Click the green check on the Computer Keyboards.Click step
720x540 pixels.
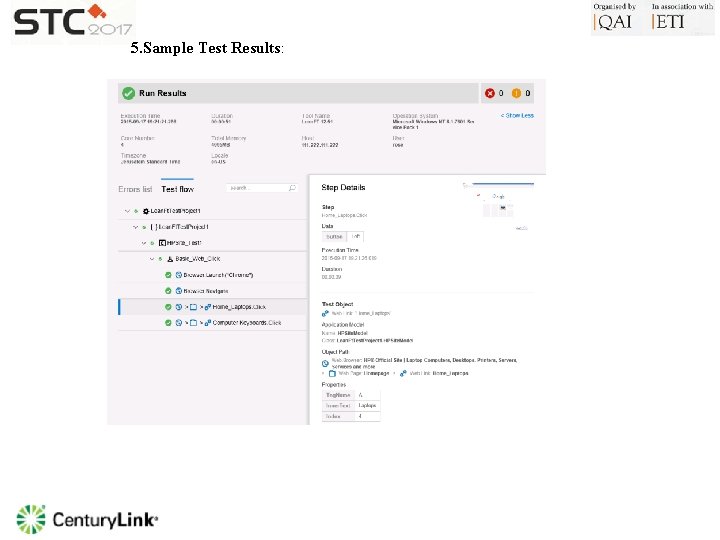pos(168,323)
